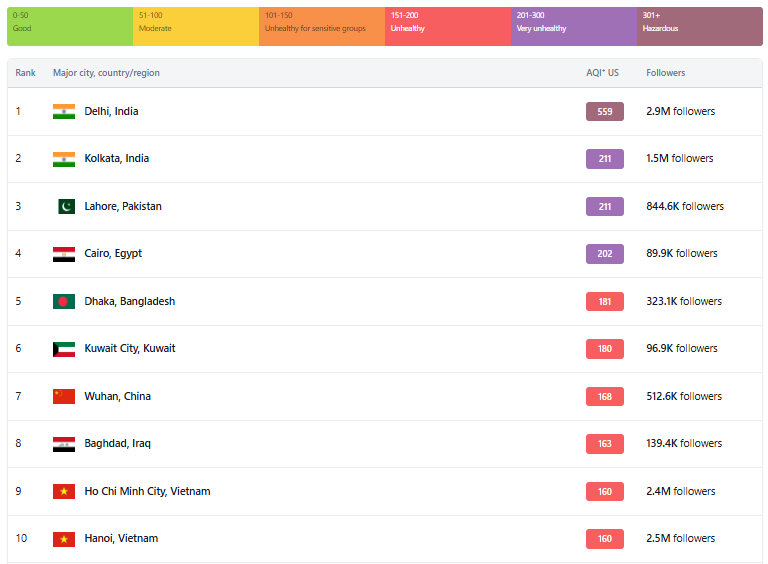The image size is (768, 564).
Task: Click the AQI* US column header
Action: [x=602, y=73]
